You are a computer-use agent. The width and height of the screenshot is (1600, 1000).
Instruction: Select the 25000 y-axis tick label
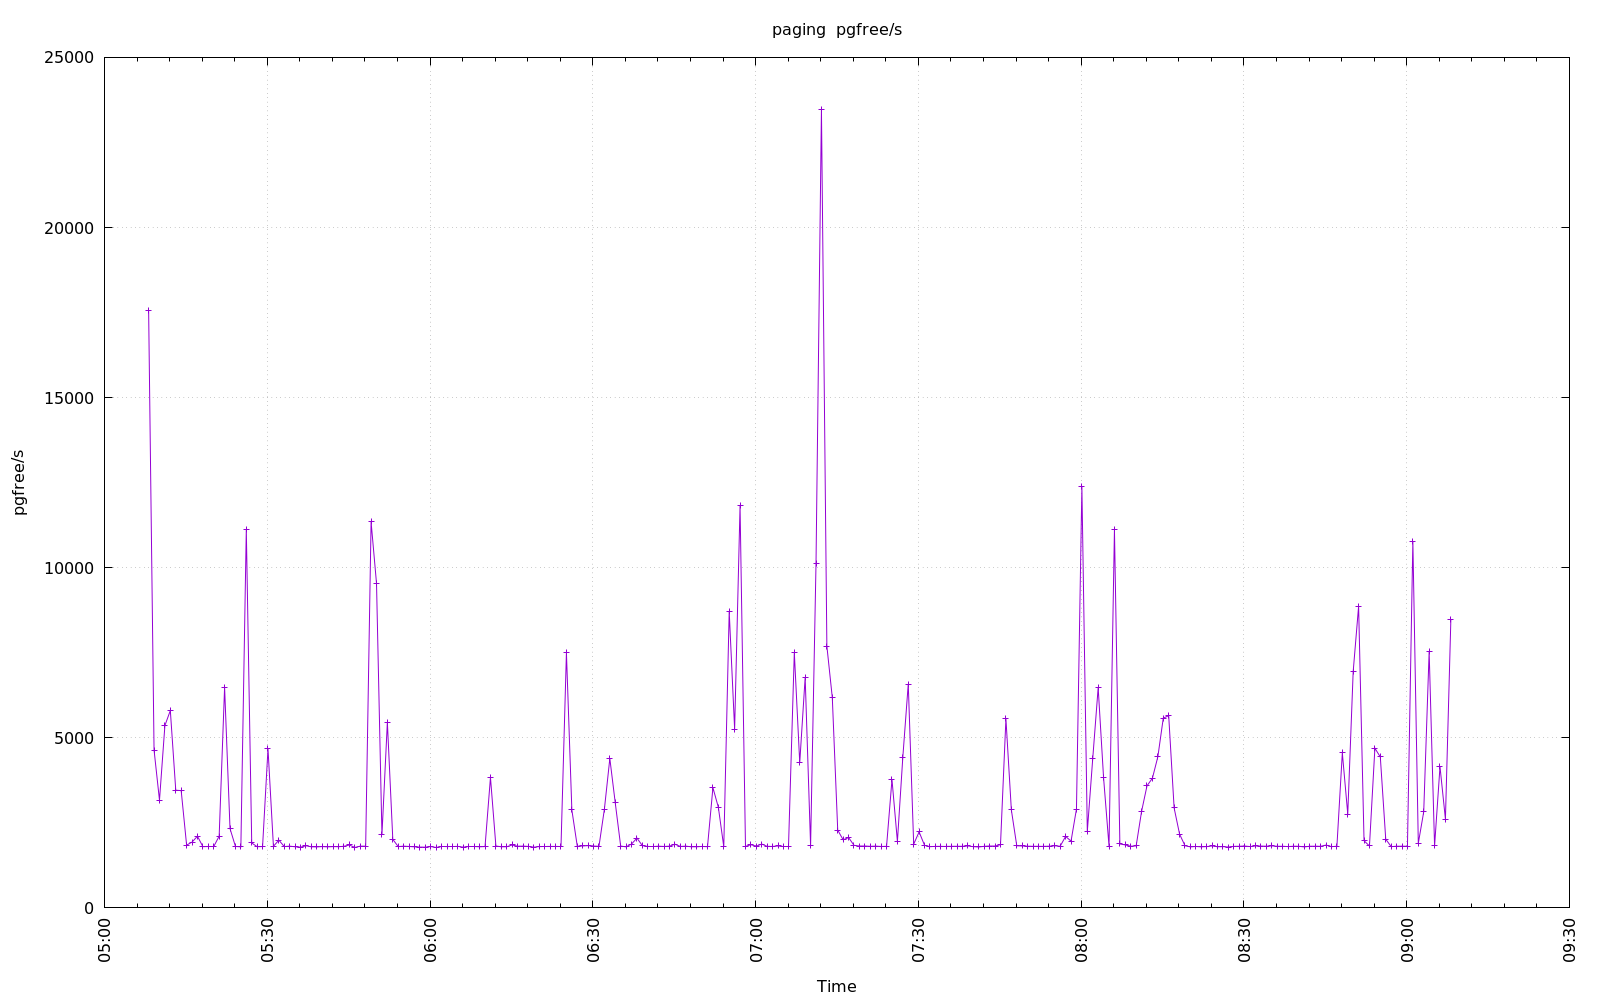70,58
